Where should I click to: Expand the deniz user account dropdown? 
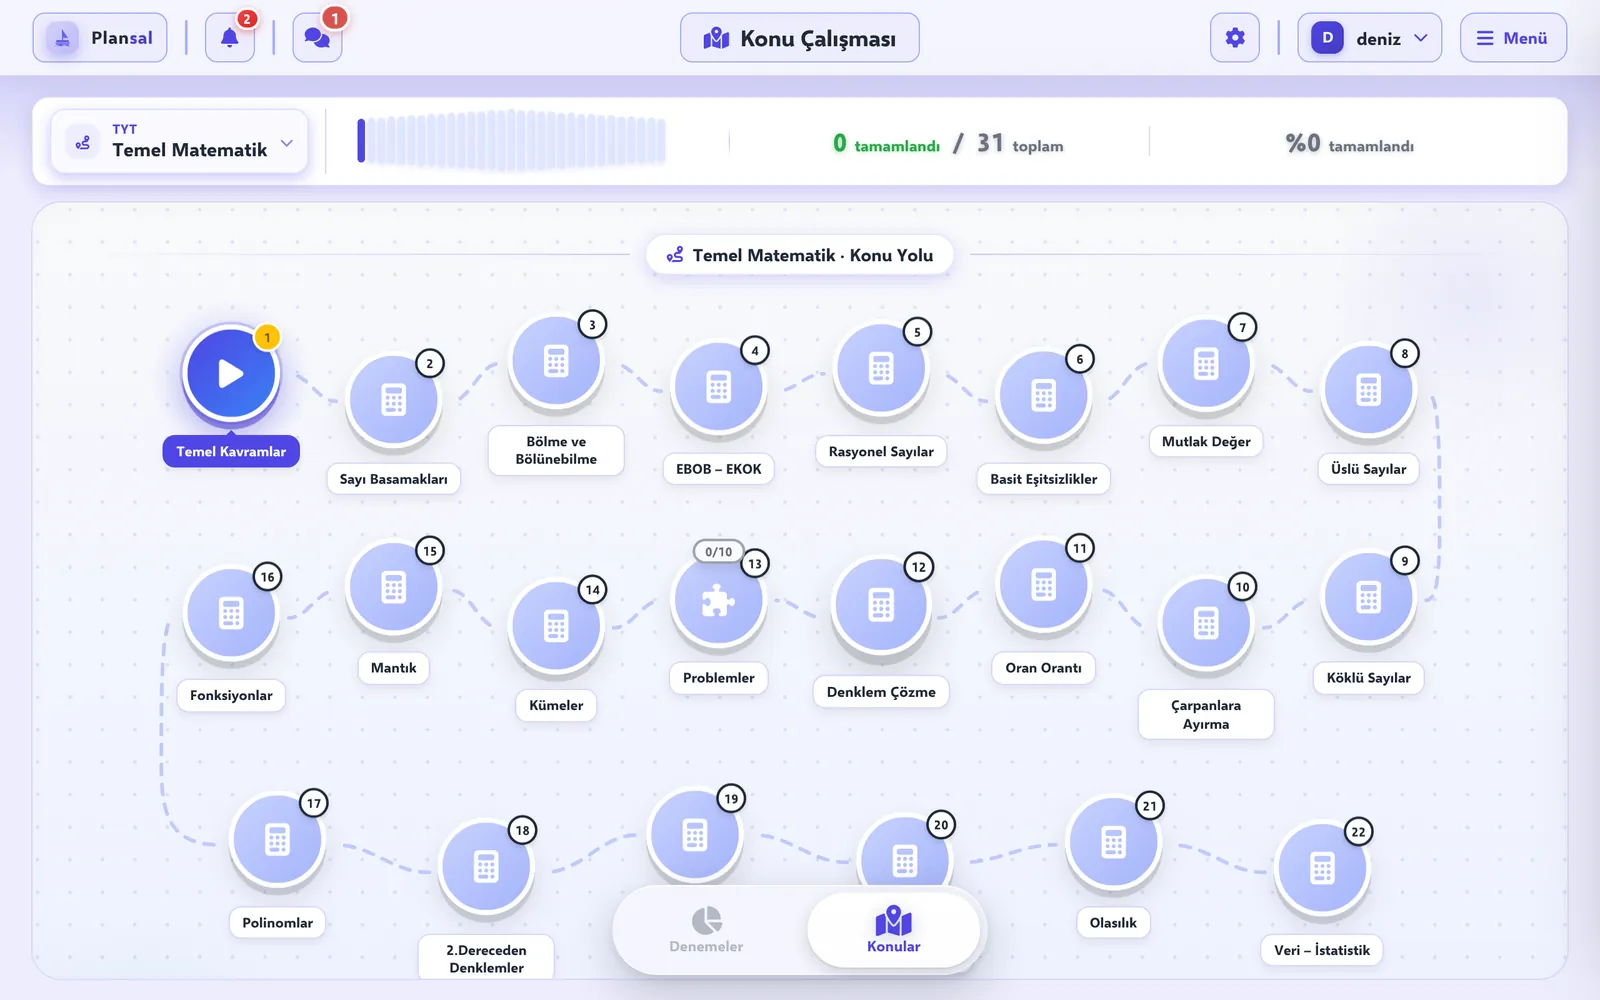click(x=1369, y=38)
